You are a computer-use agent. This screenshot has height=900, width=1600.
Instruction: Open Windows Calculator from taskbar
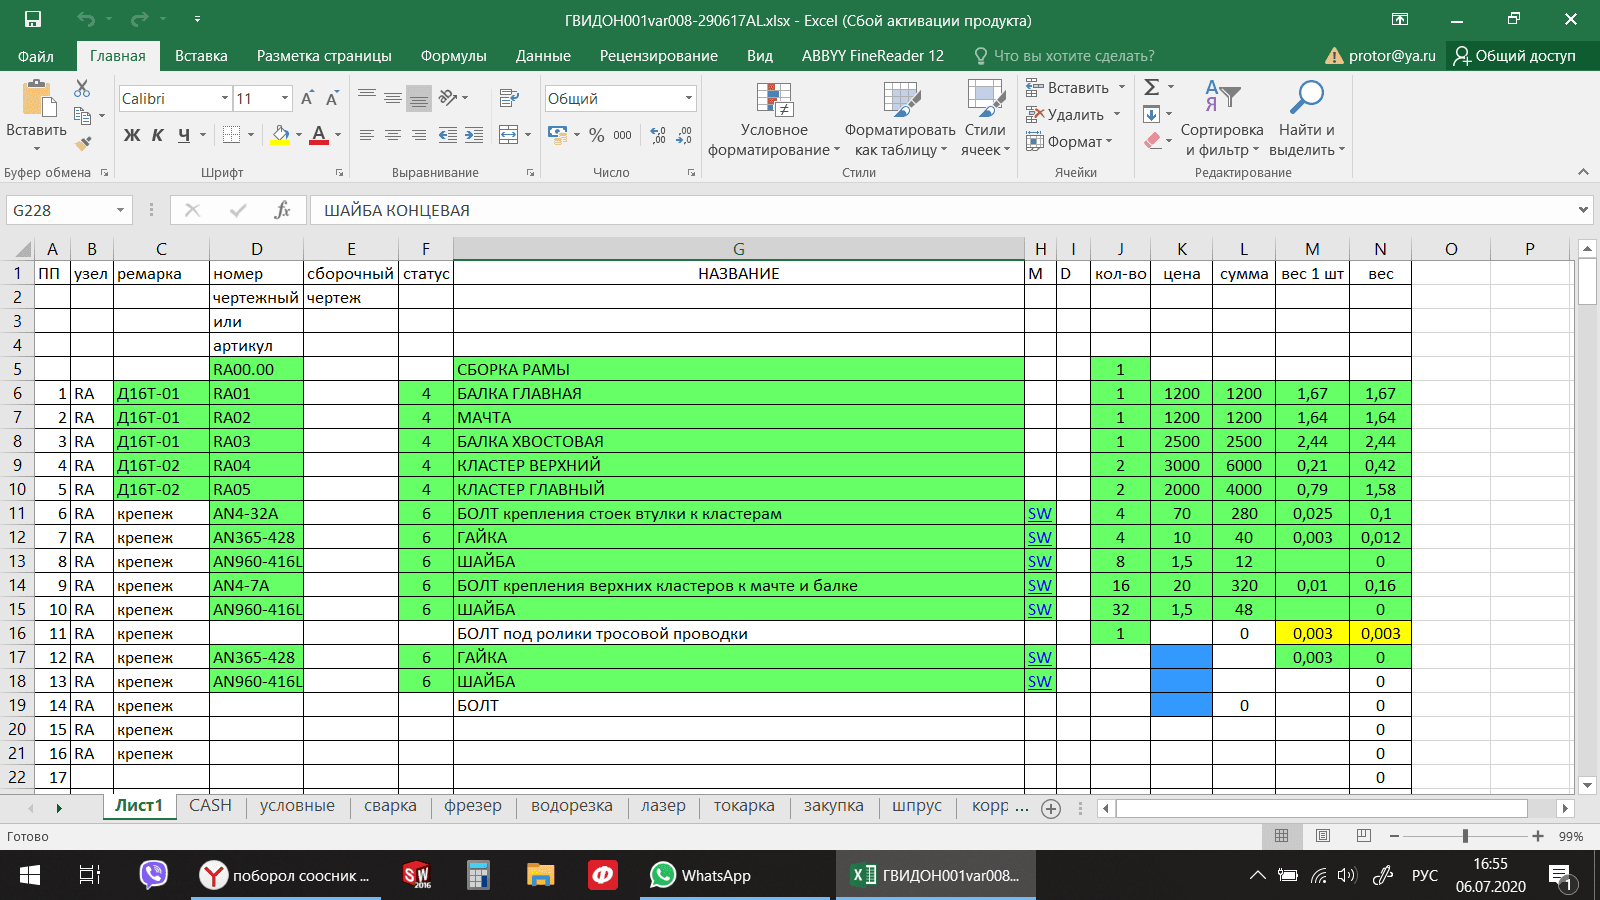point(478,875)
